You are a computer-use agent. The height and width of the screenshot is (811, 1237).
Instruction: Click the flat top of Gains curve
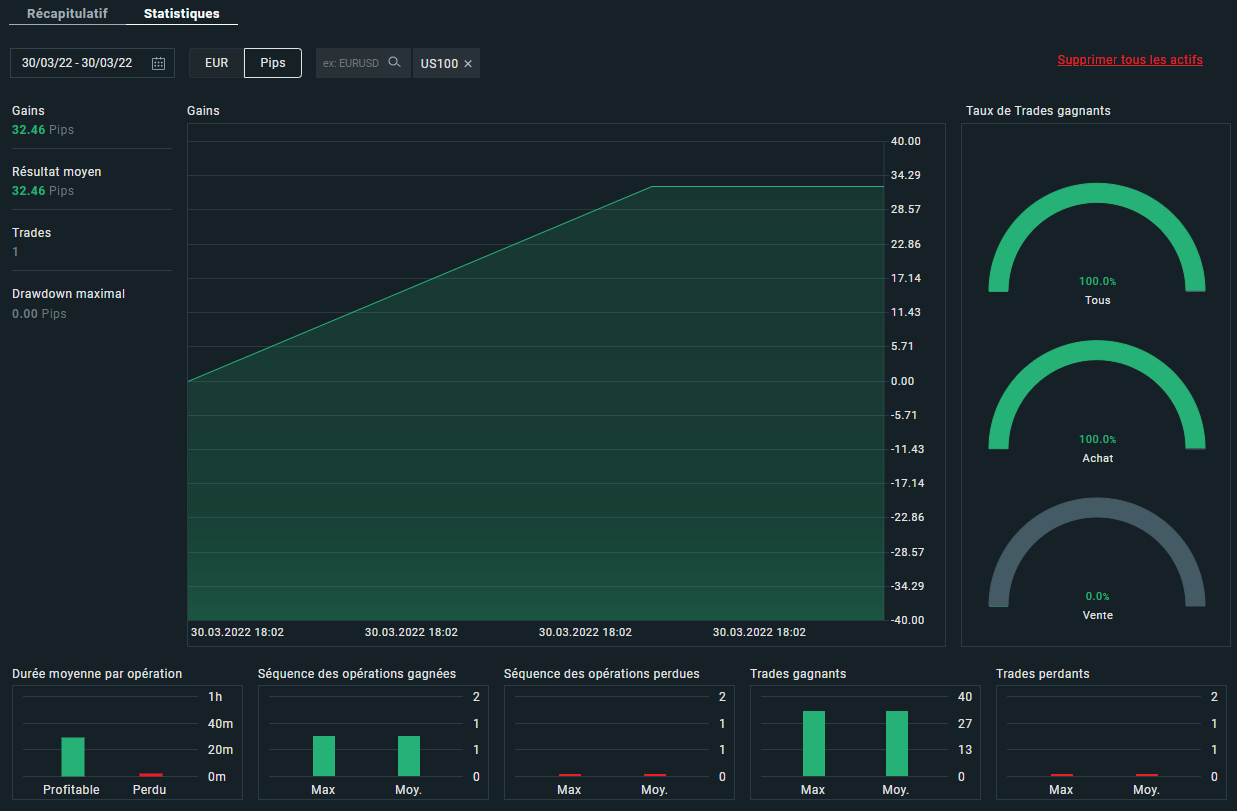[x=768, y=186]
